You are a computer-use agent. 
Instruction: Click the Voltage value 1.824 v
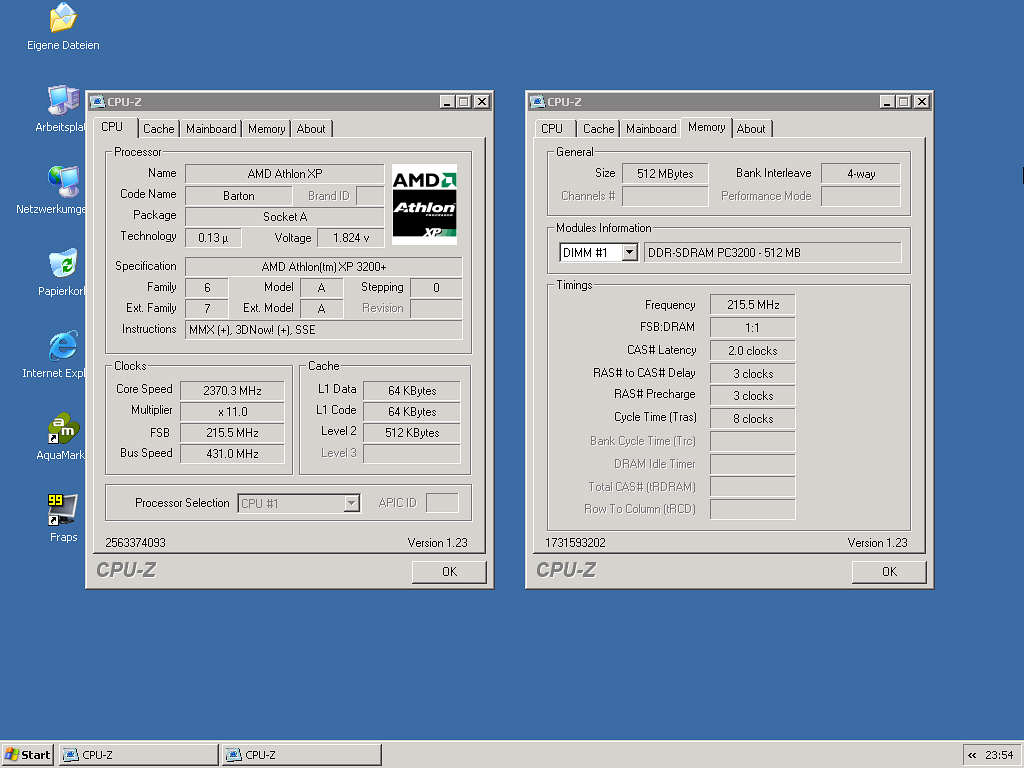coord(351,238)
